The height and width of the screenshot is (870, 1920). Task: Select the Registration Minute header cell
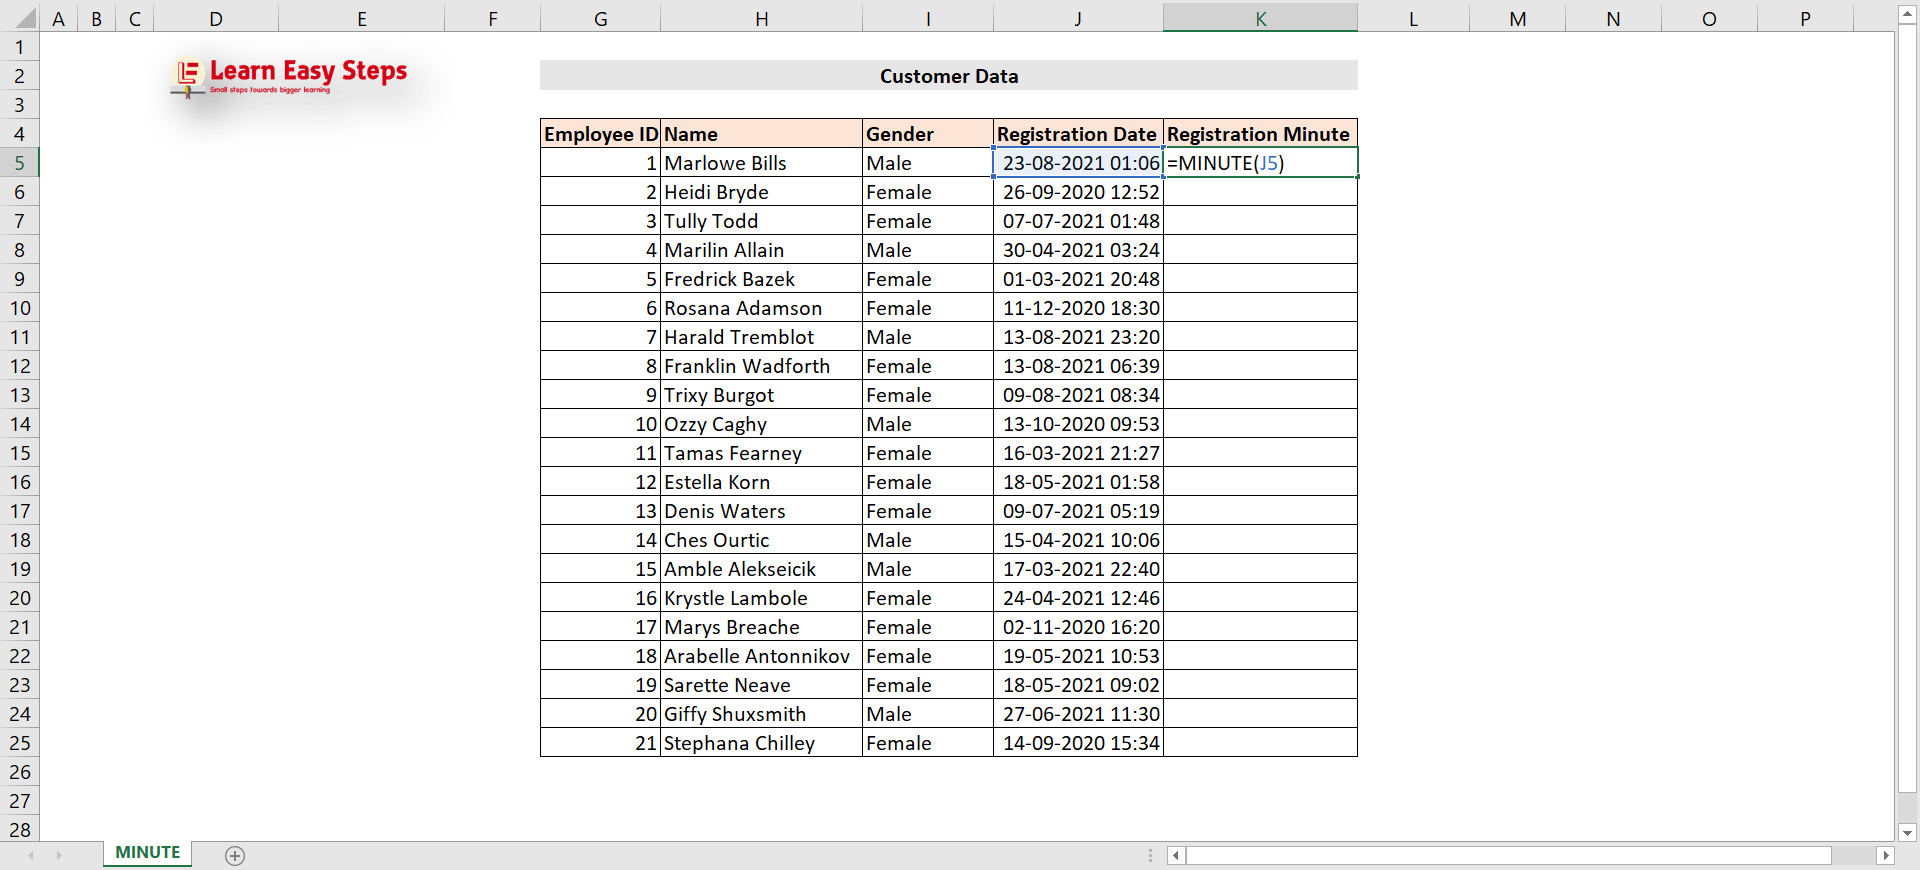tap(1260, 134)
